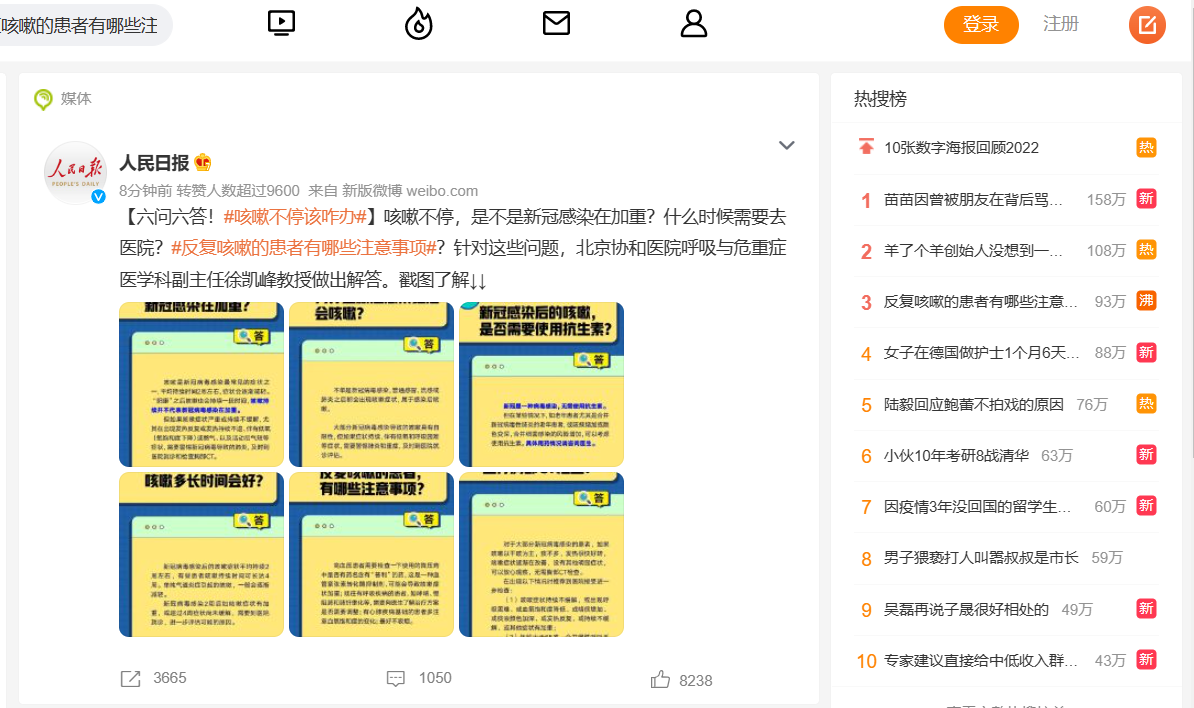This screenshot has height=708, width=1194.
Task: Open the image titled 咳嗽多长时间会好
Action: tap(201, 554)
